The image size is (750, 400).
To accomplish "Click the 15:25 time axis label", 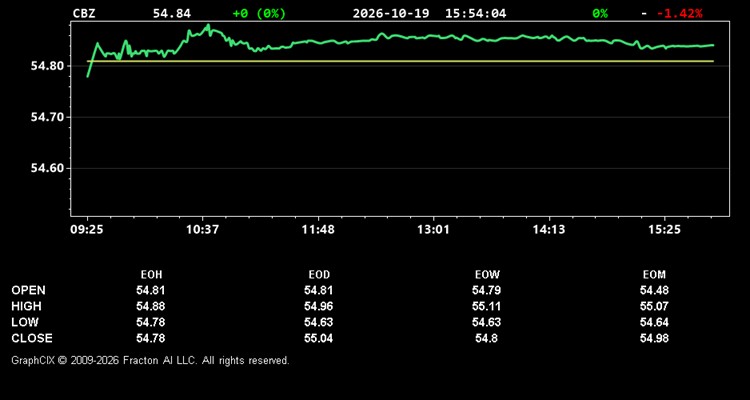I will 664,230.
